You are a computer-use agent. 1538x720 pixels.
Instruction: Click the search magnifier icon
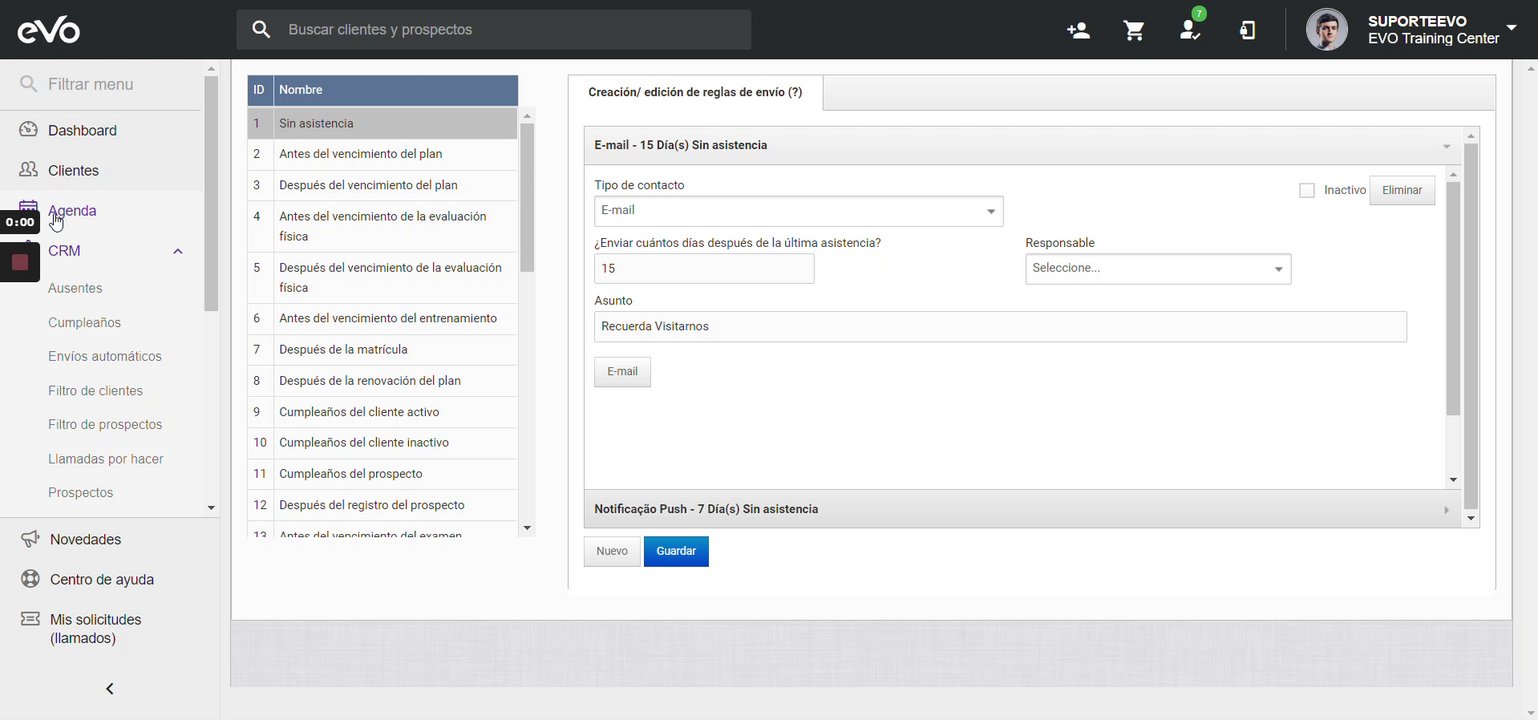coord(261,30)
